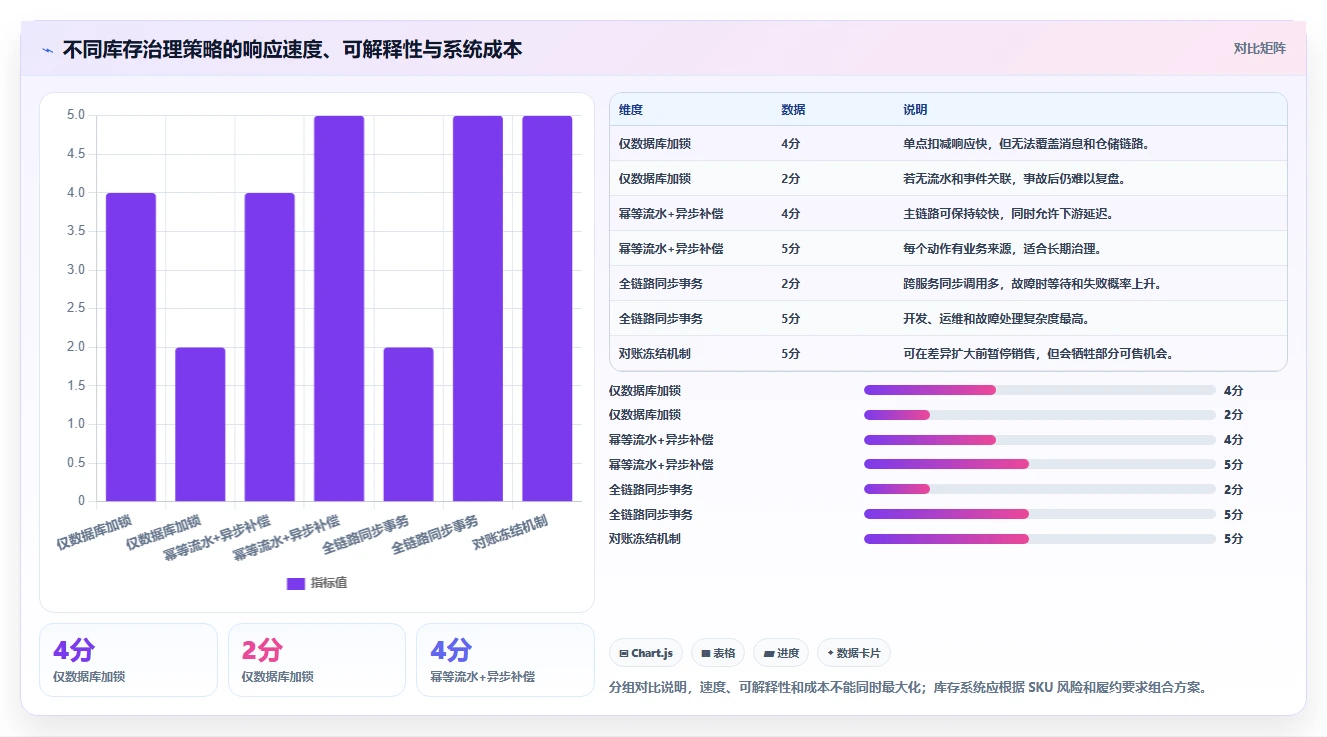Viewport: 1327px width, 737px height.
Task: Click the cell 主链路可保持较快，同时允许下游延迟。
Action: [1008, 214]
